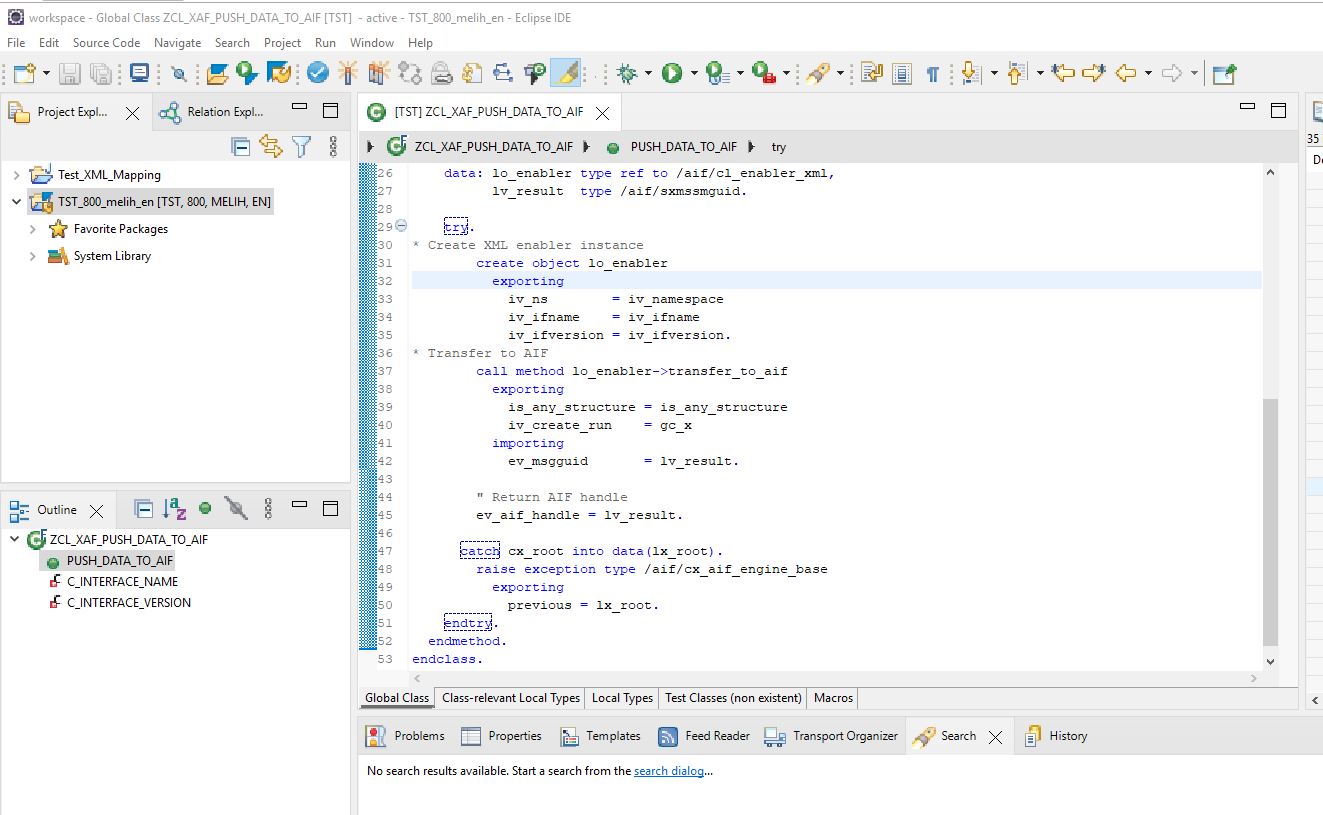Click the Debug bug icon in toolbar
The height and width of the screenshot is (815, 1323).
tap(627, 73)
